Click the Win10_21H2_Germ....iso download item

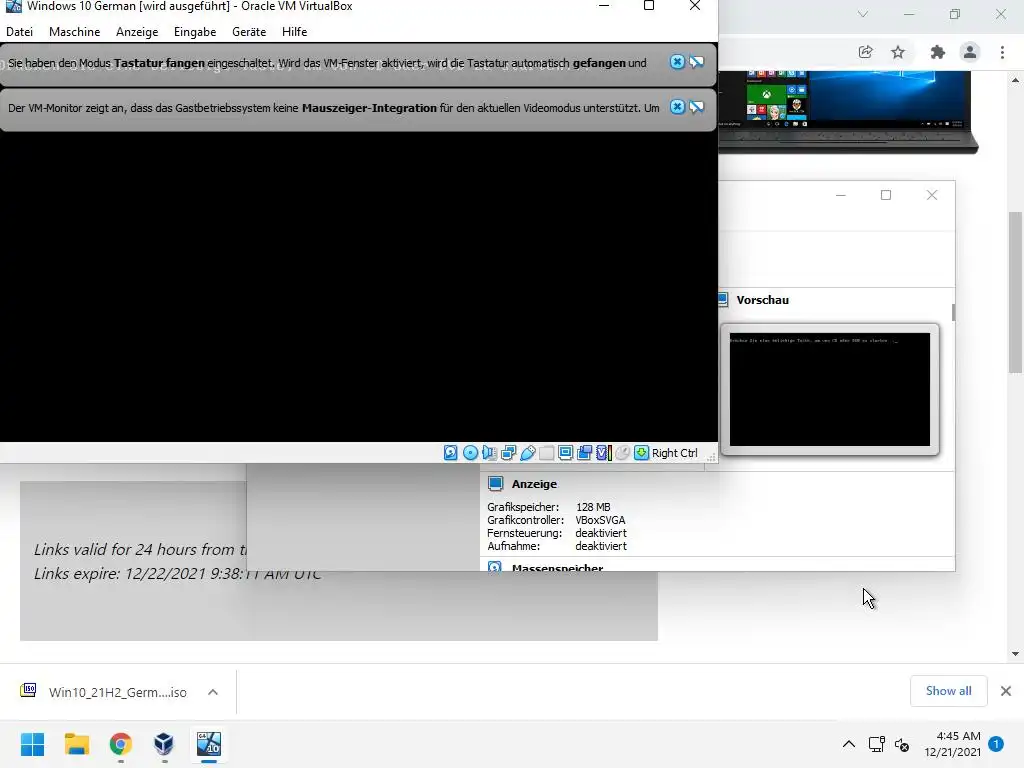(x=104, y=692)
